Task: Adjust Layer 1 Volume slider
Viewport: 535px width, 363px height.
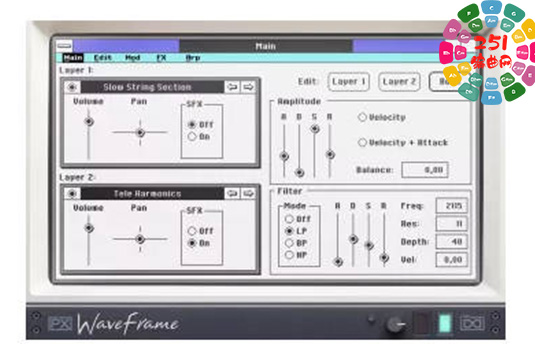Action: 89,121
